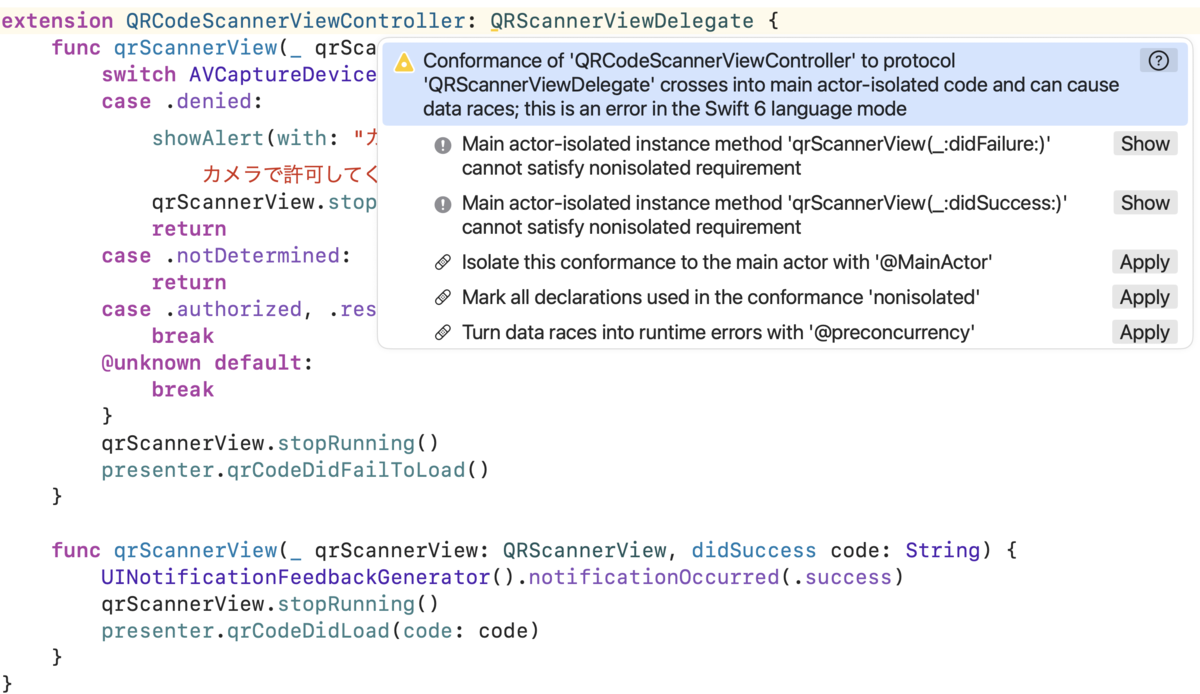Click error icon beside didFailure message
The height and width of the screenshot is (694, 1200).
click(443, 146)
